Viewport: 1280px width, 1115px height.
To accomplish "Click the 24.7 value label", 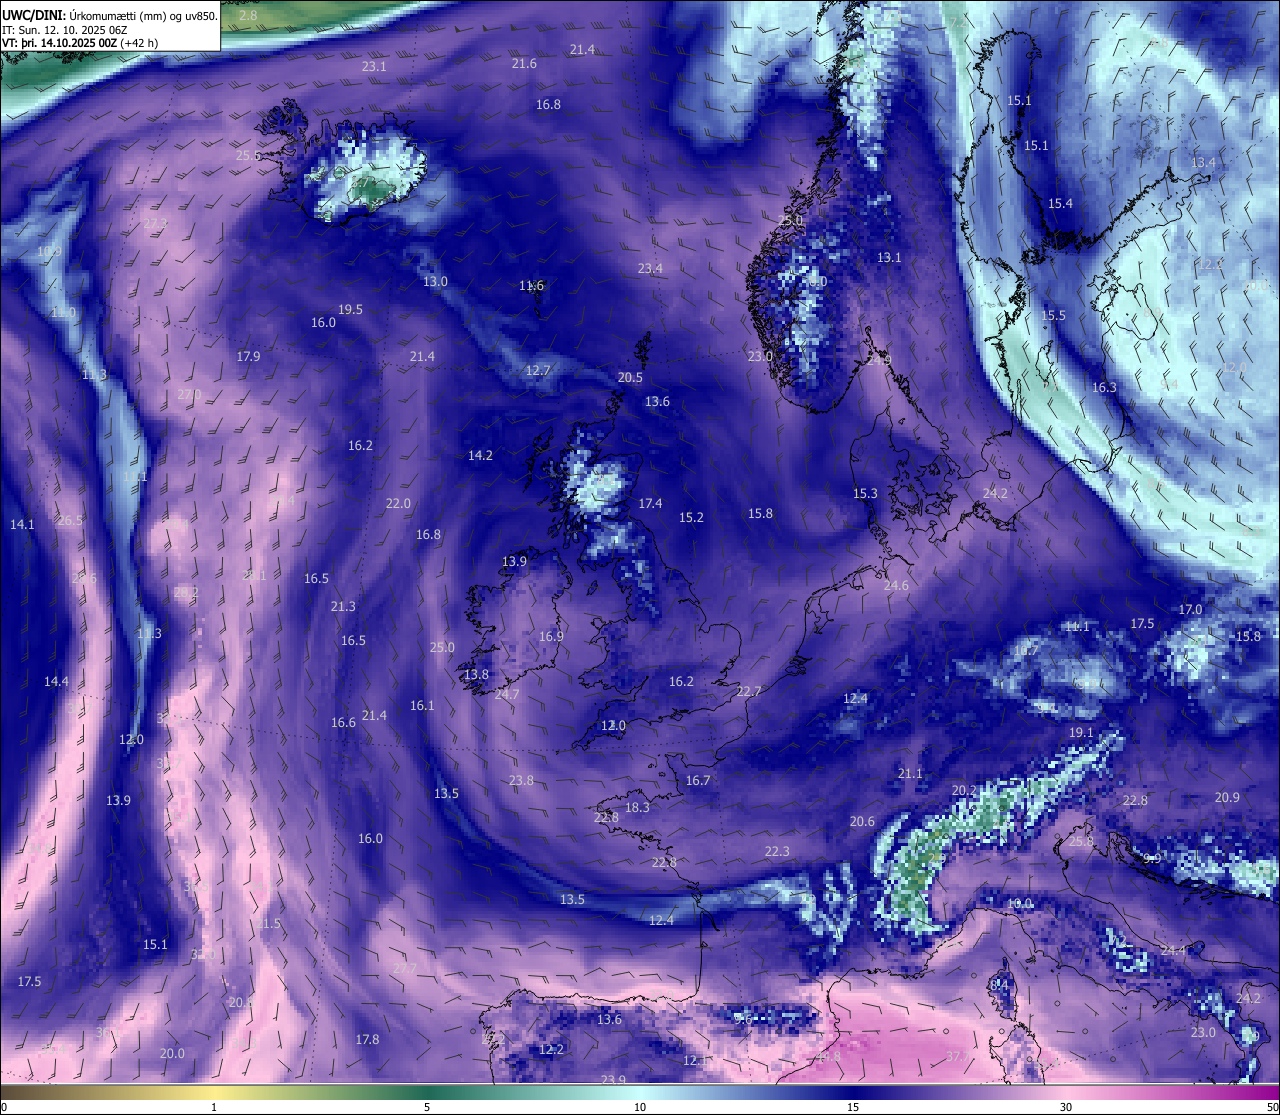I will (507, 694).
